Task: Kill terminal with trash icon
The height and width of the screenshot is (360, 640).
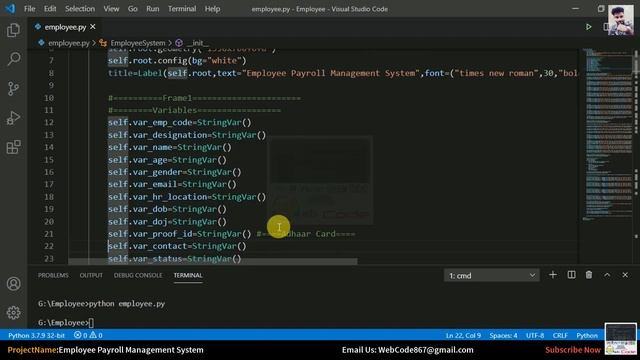Action: pos(589,275)
